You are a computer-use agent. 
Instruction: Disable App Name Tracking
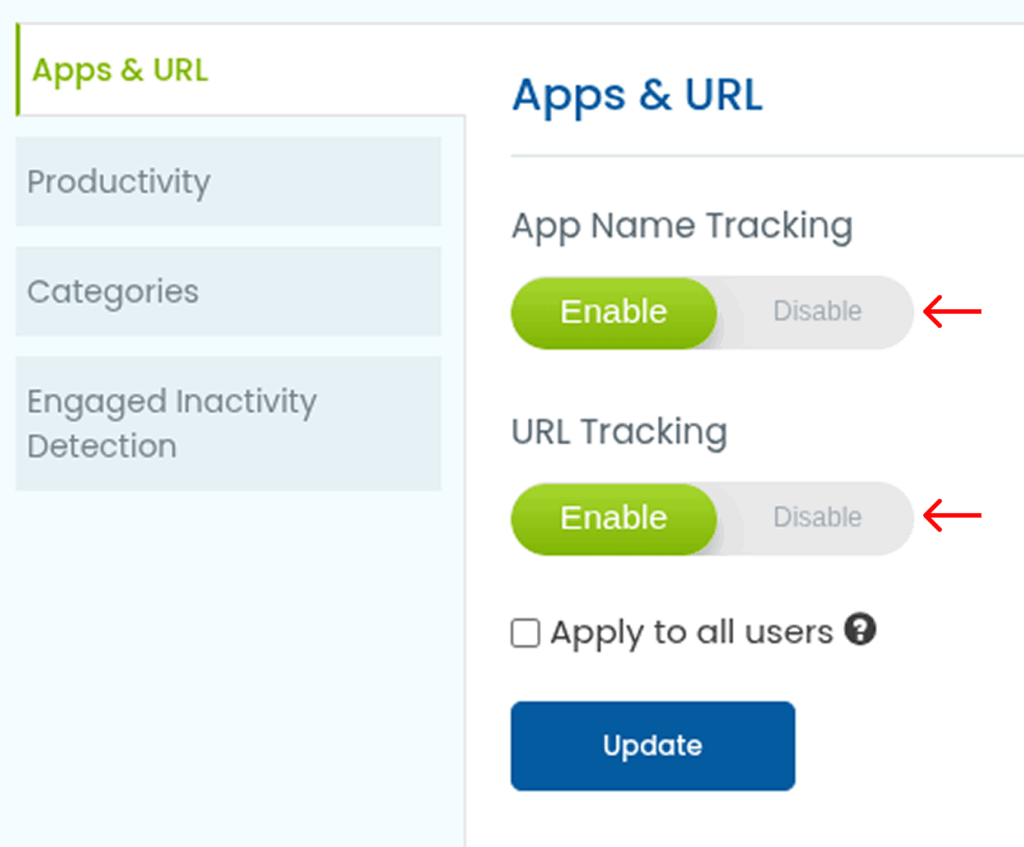[817, 312]
